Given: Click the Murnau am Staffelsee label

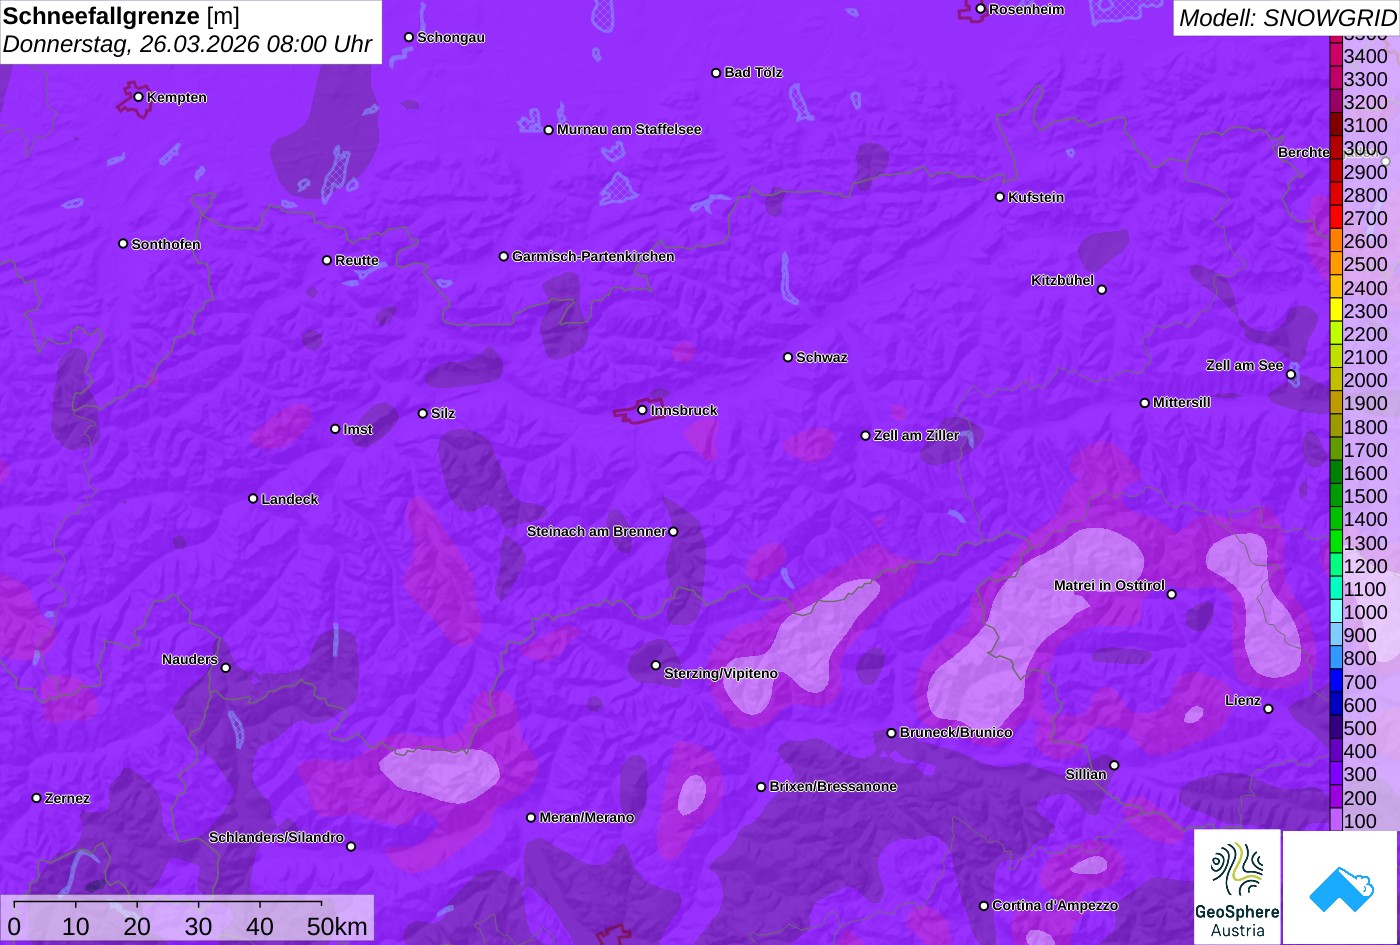Looking at the screenshot, I should 629,129.
